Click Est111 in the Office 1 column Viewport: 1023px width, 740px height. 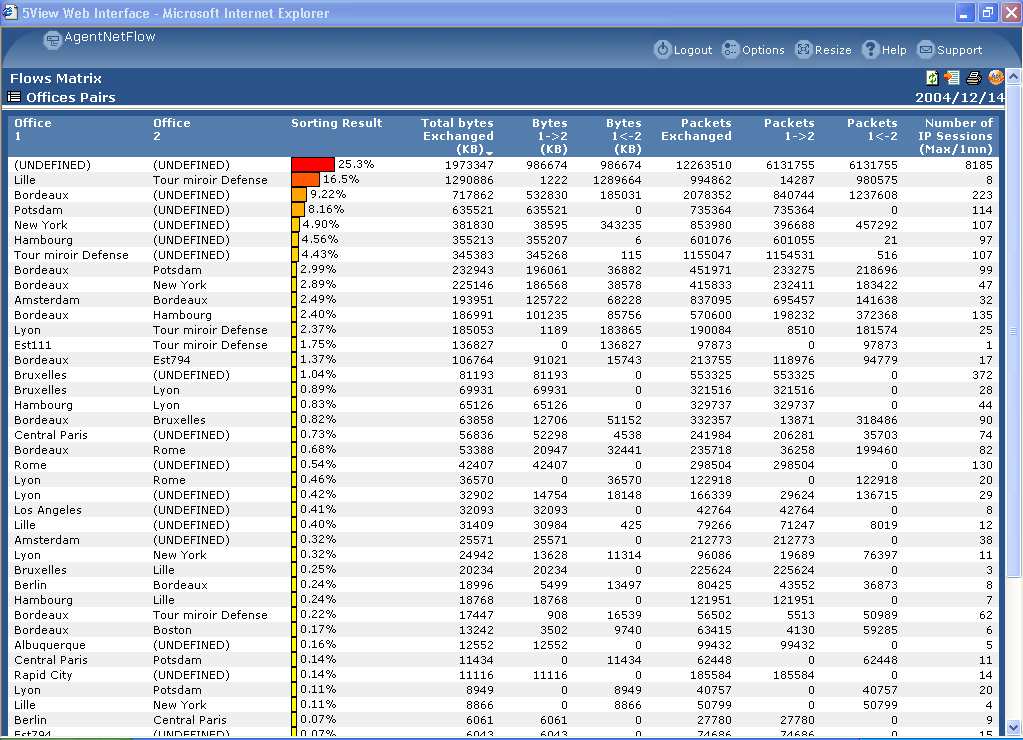pos(33,345)
